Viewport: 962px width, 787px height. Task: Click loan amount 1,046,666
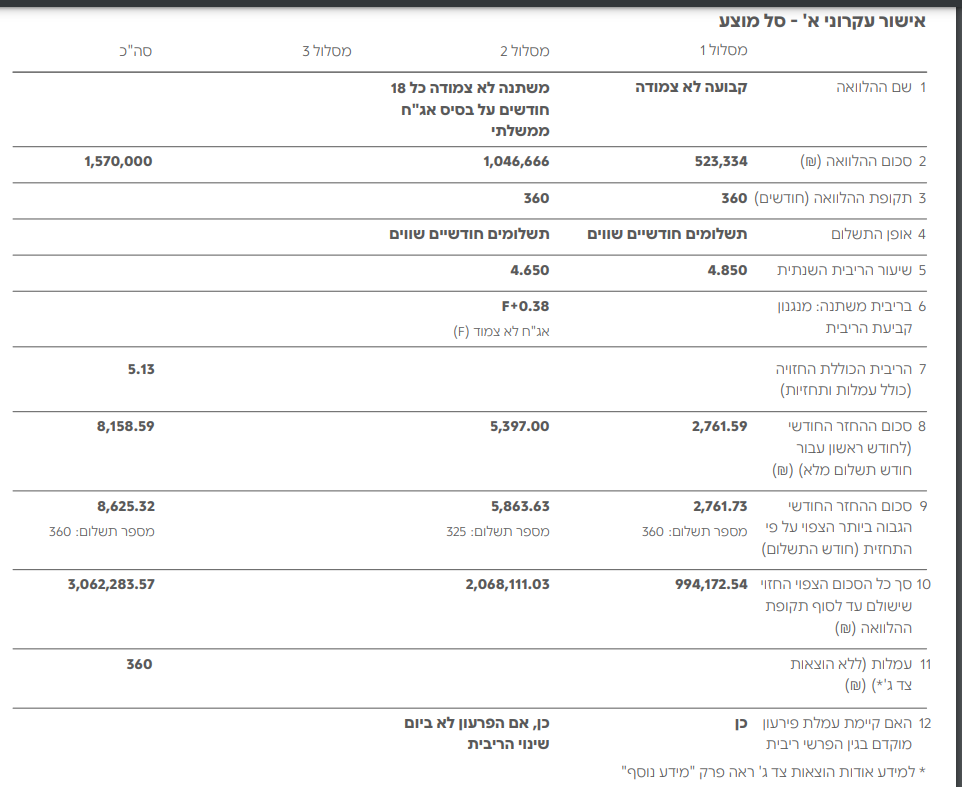point(516,161)
